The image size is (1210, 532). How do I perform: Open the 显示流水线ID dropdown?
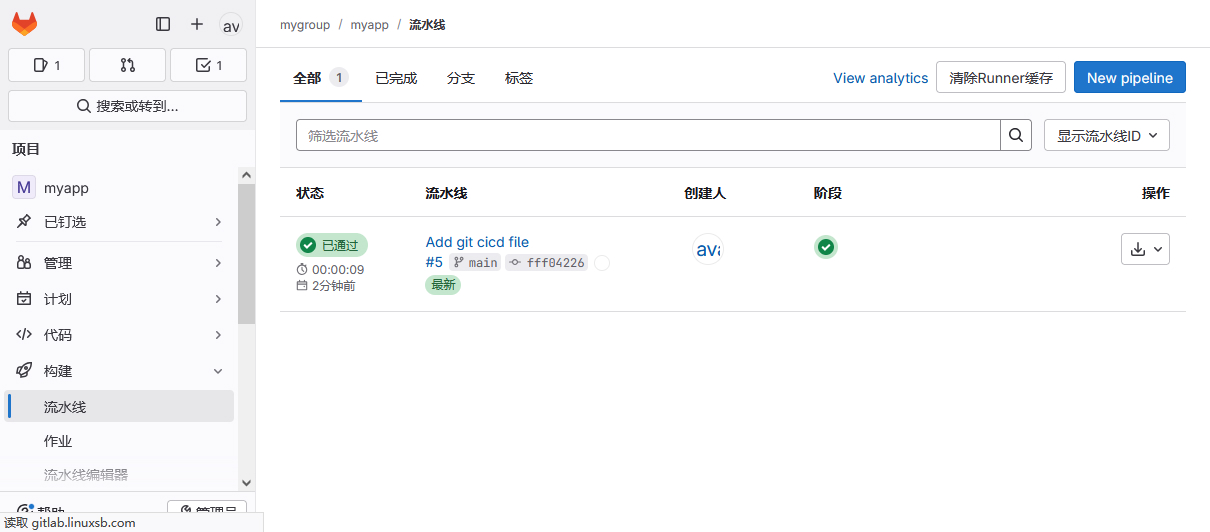[1106, 135]
